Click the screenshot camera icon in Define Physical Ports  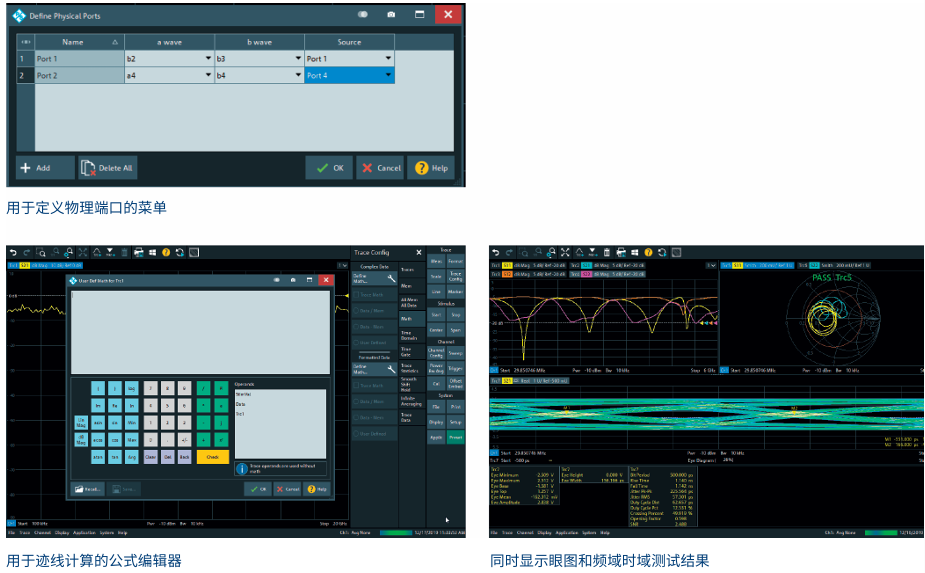tap(391, 15)
